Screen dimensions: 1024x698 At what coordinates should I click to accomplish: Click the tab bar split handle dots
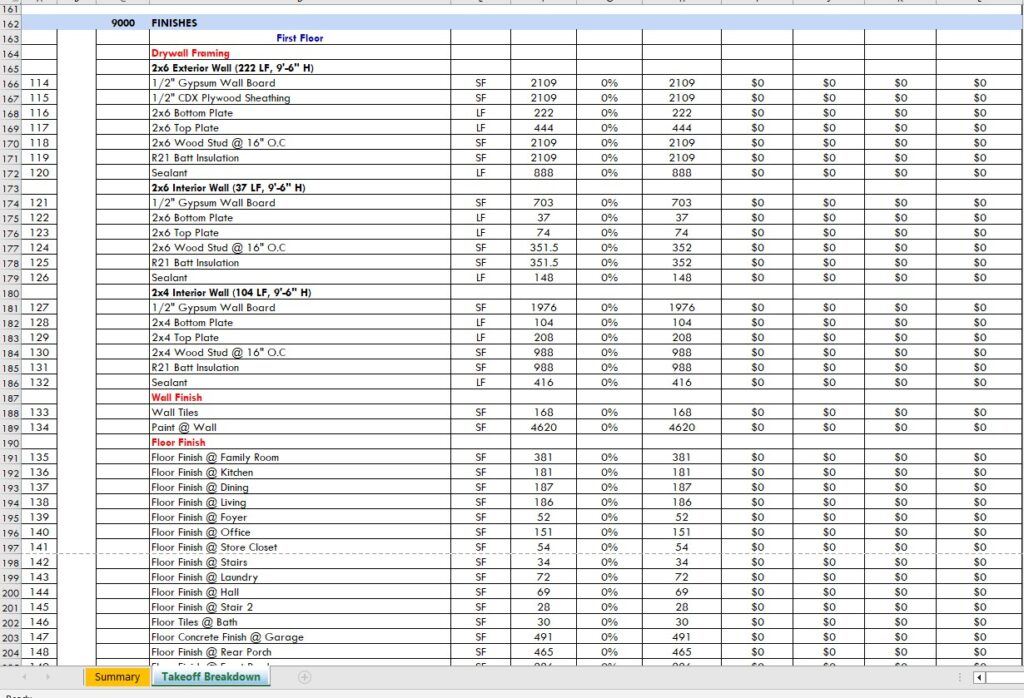point(960,677)
